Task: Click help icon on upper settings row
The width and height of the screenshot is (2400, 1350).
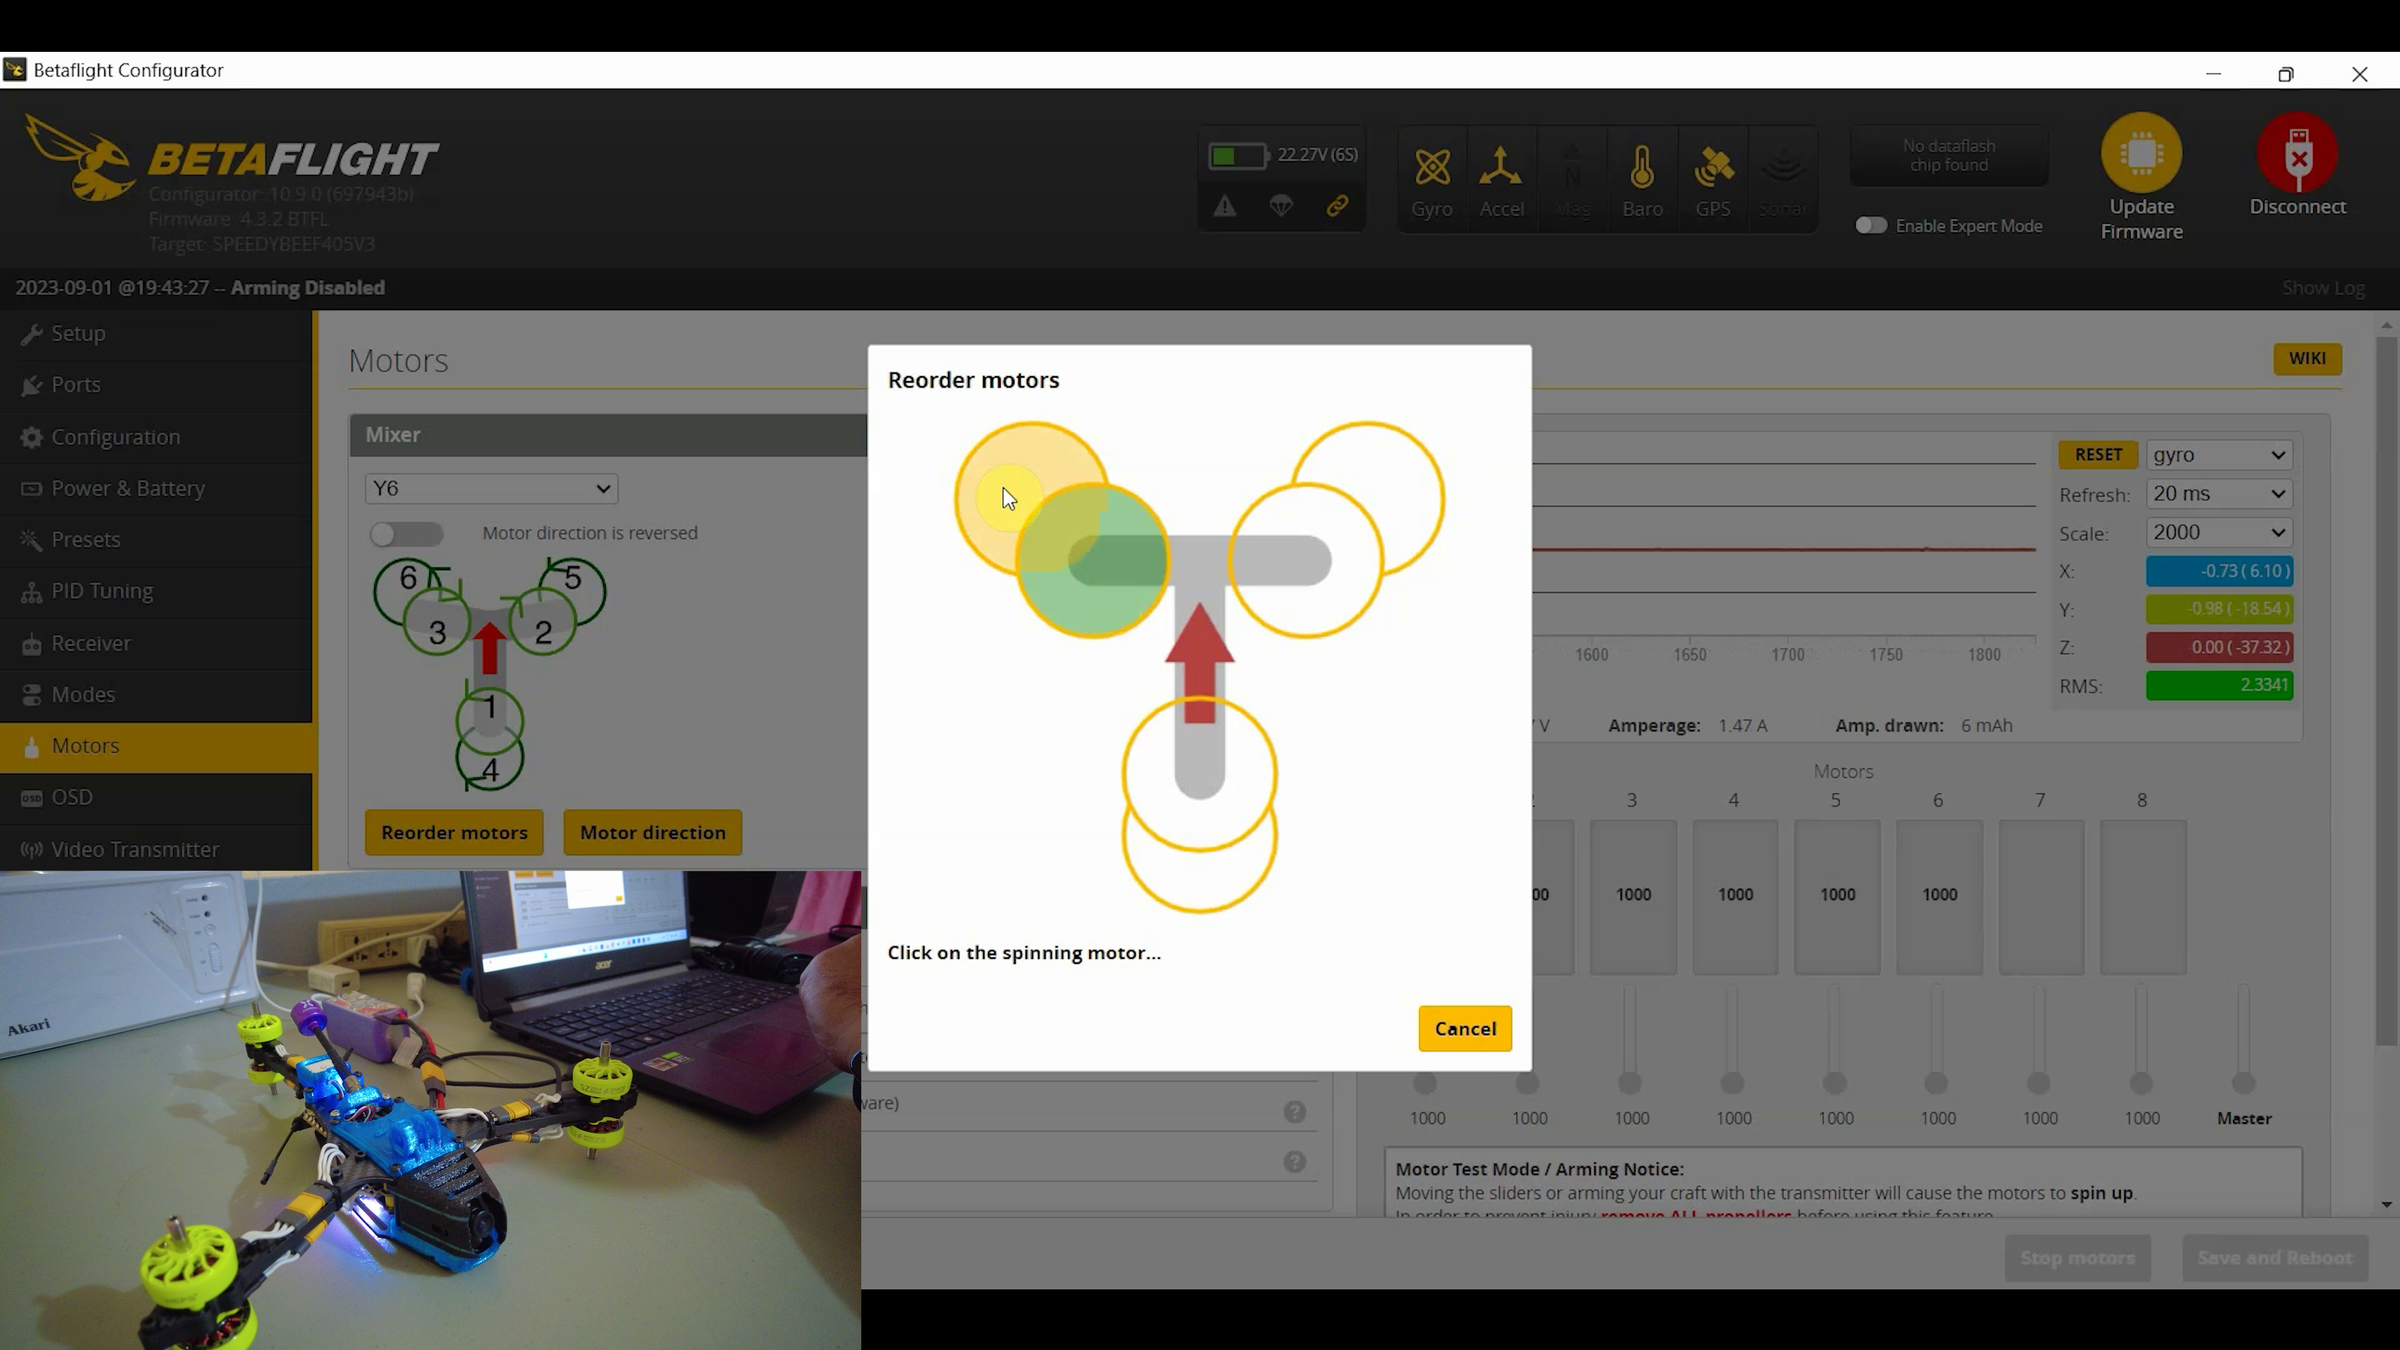Action: (x=1295, y=1112)
